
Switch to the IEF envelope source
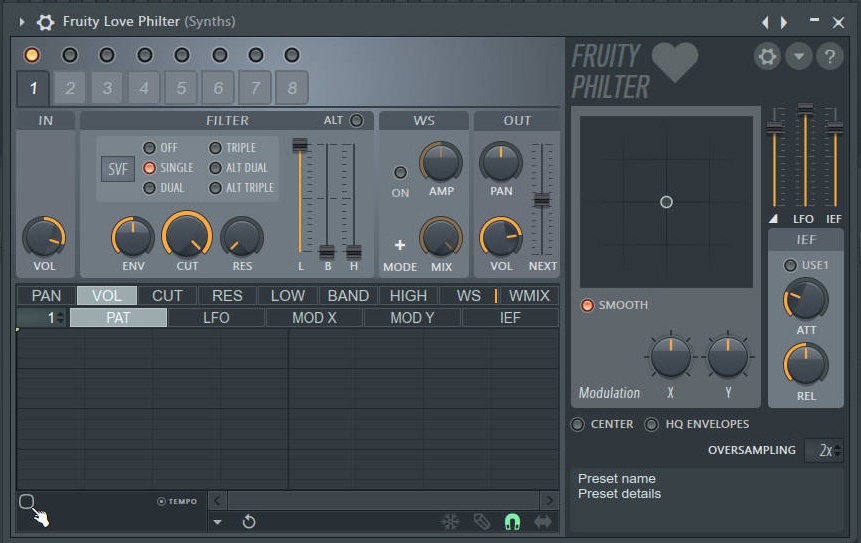tap(510, 318)
